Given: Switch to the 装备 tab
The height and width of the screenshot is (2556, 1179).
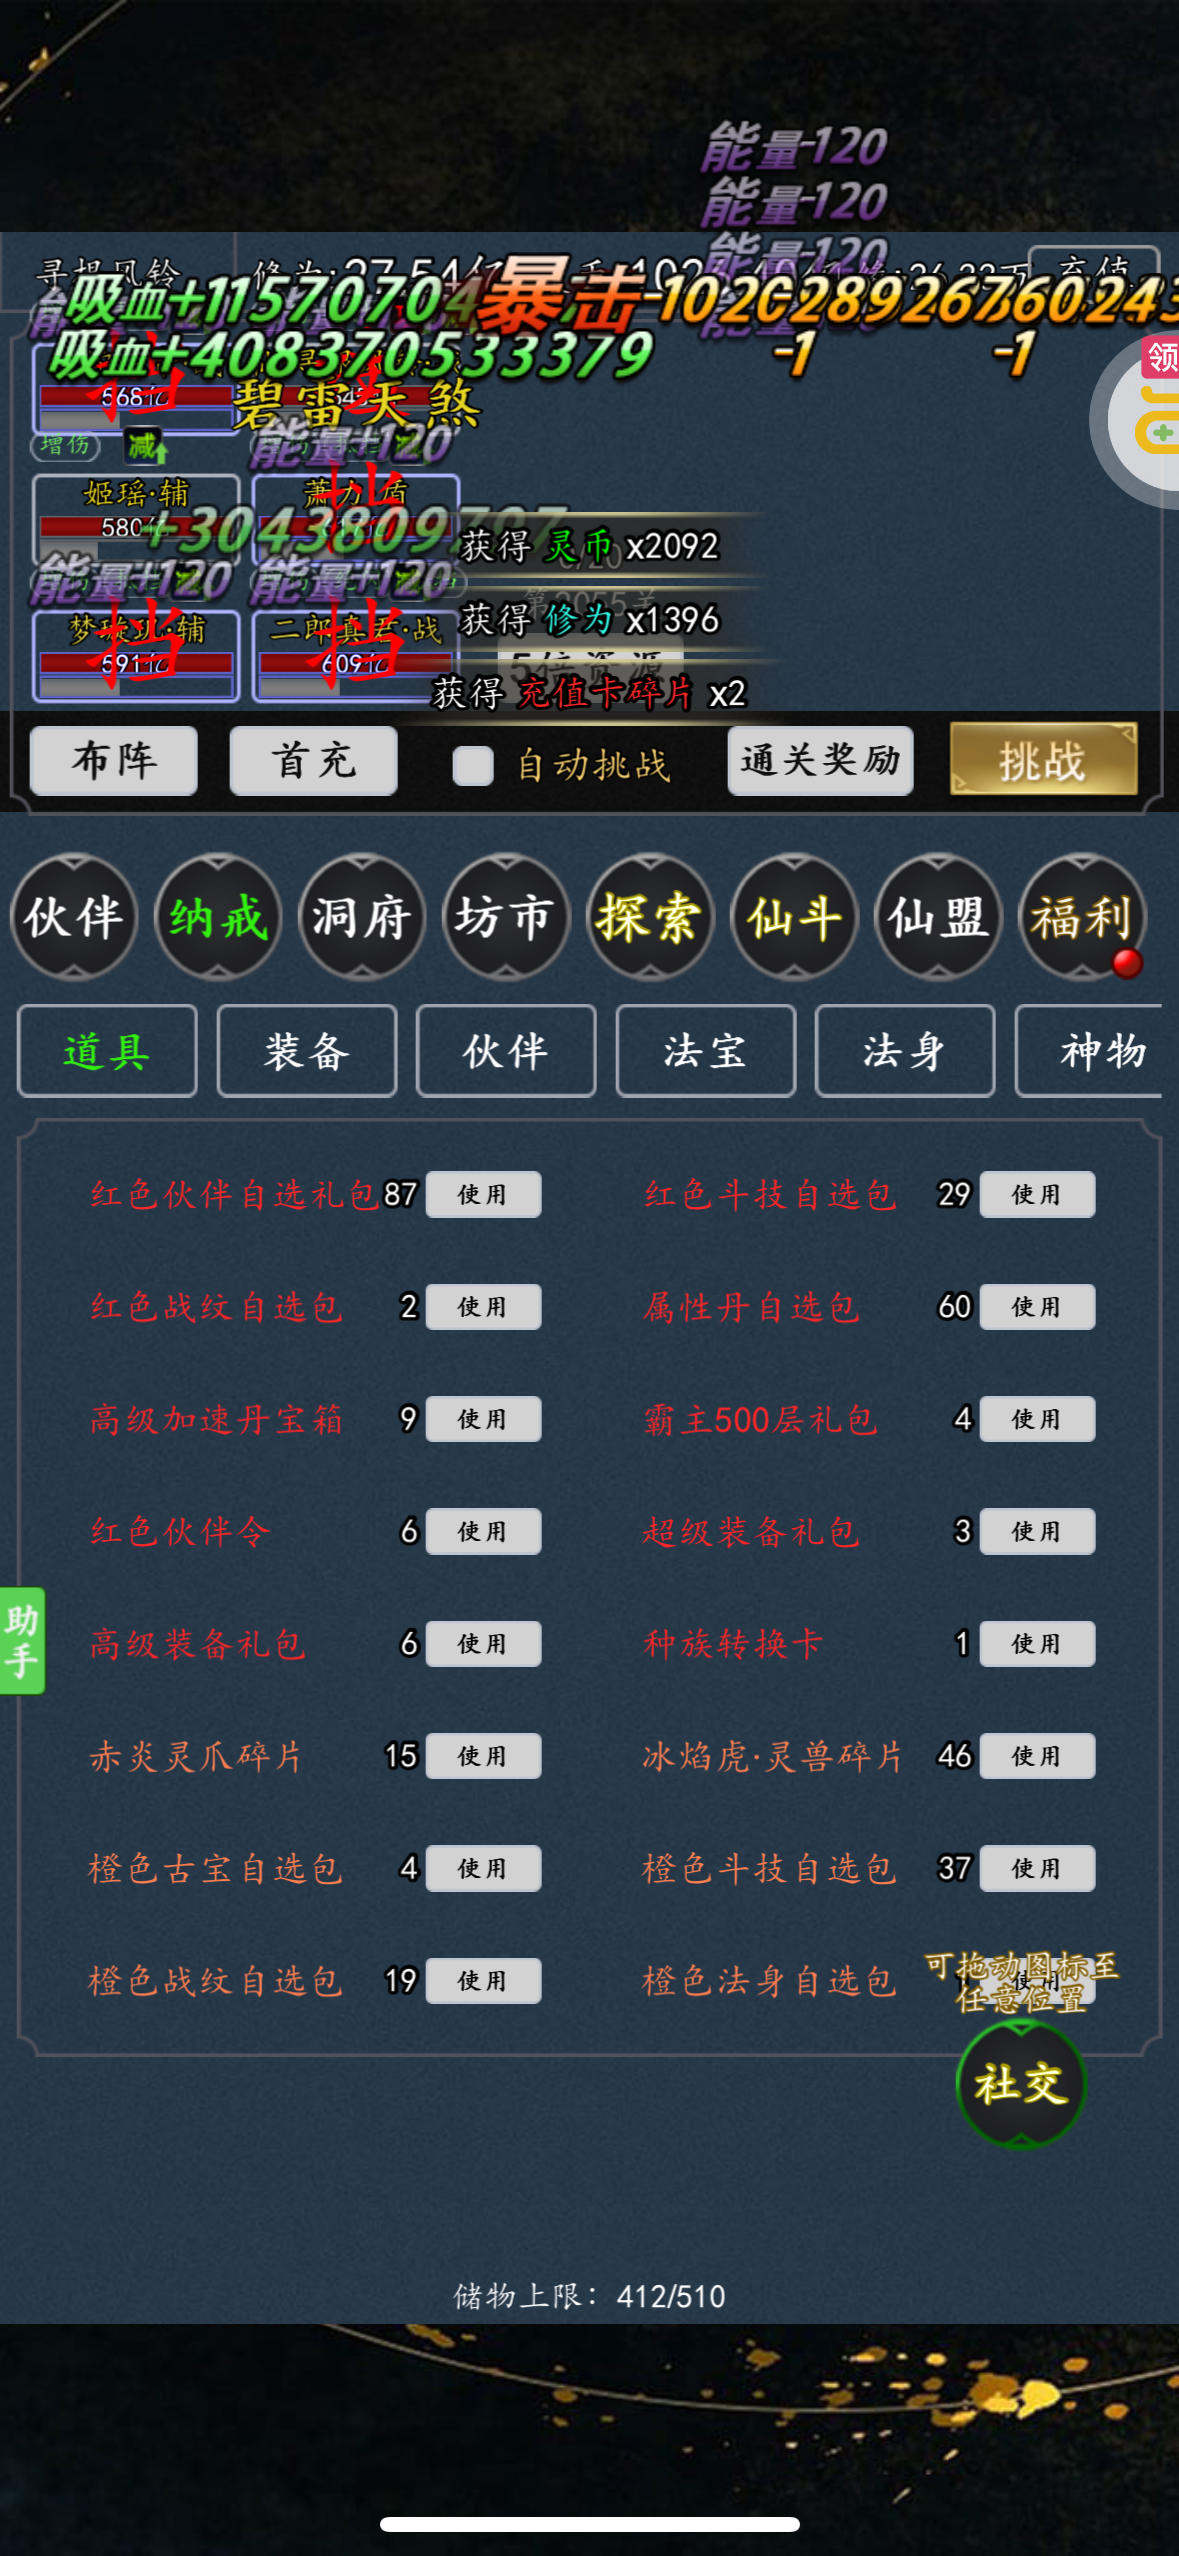Looking at the screenshot, I should [306, 1051].
